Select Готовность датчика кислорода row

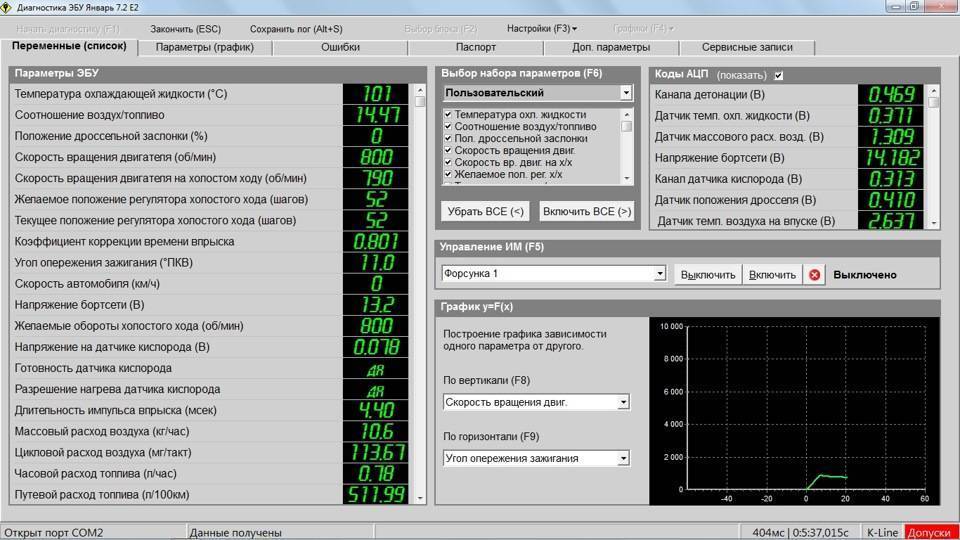pyautogui.click(x=211, y=368)
